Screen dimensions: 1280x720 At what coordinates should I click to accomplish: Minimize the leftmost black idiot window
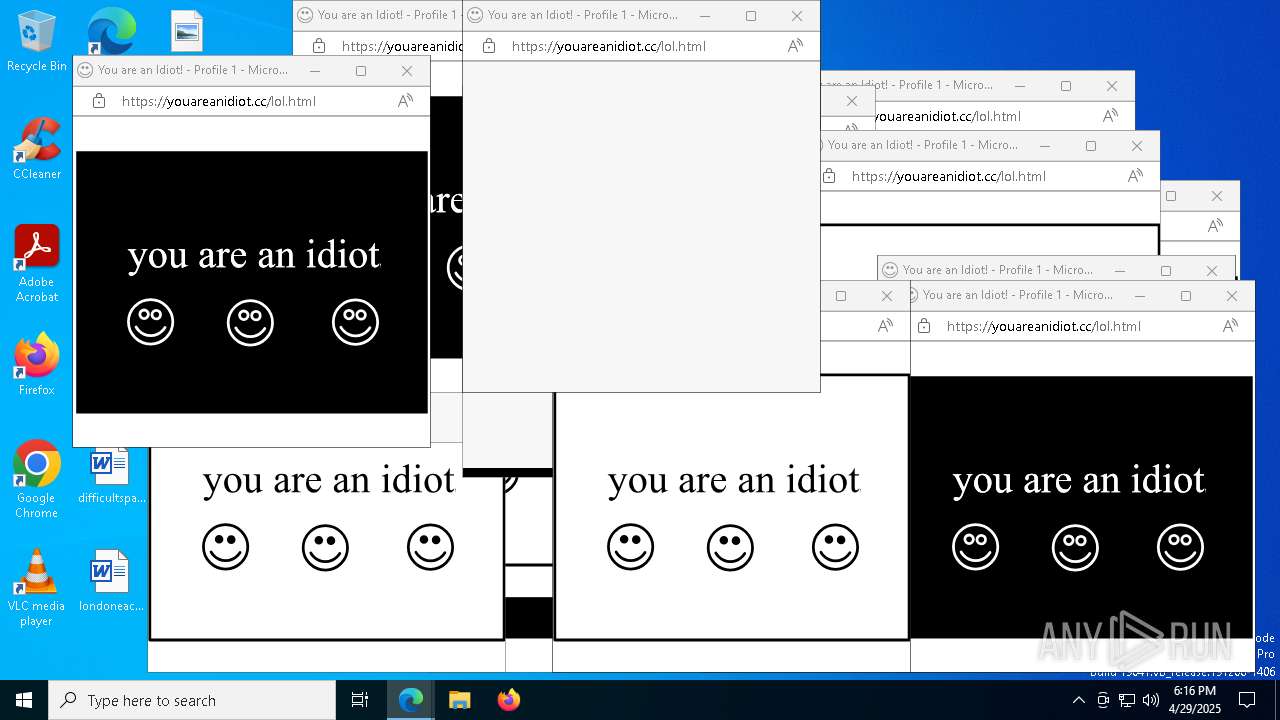coord(315,71)
